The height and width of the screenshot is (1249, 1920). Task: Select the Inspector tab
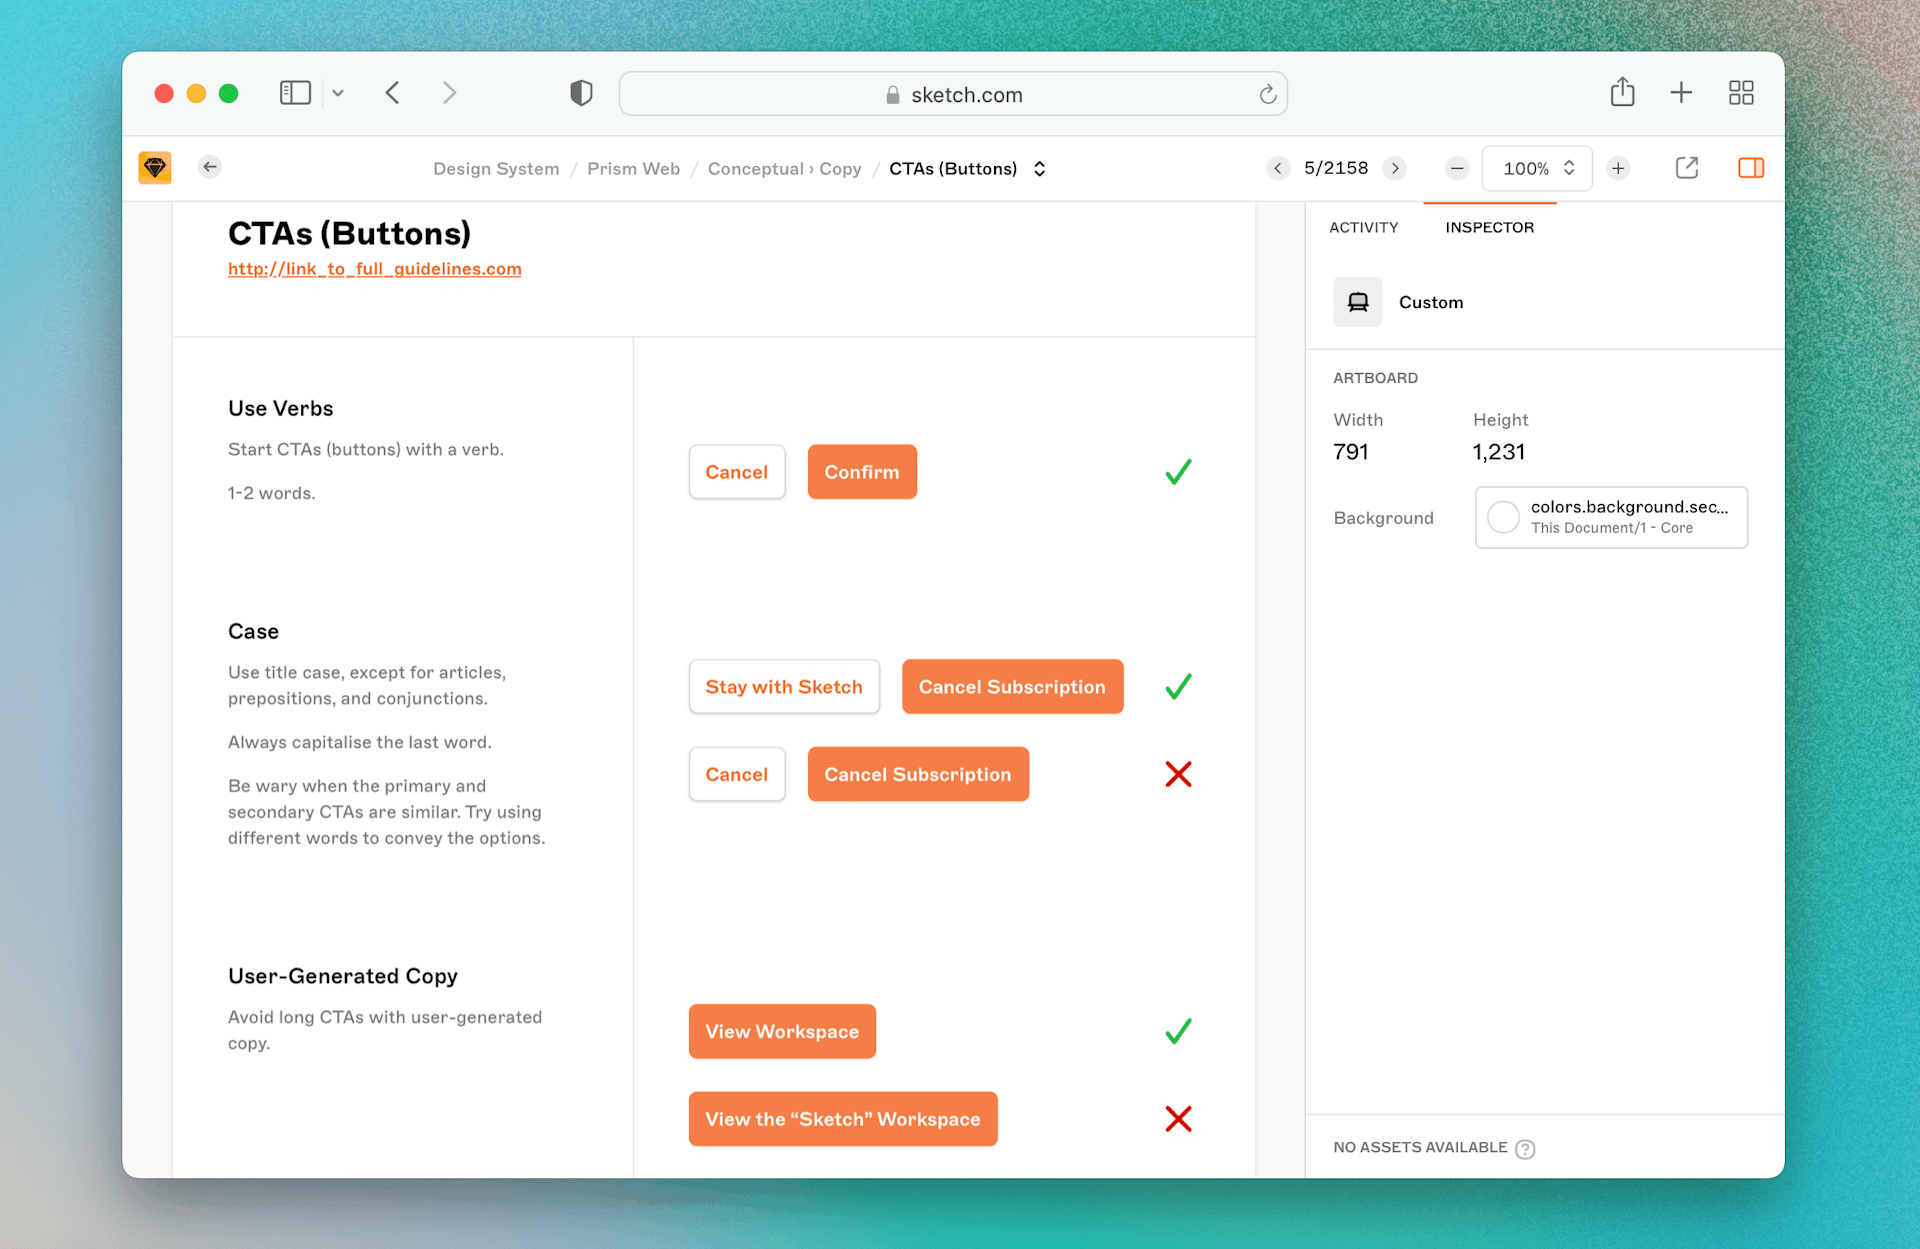click(1489, 227)
